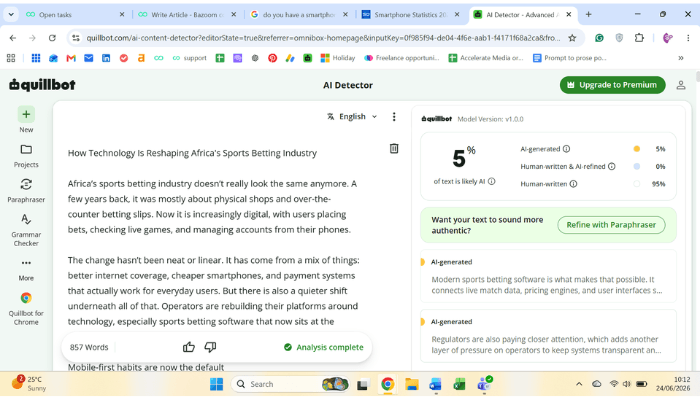The width and height of the screenshot is (700, 400).
Task: Open a new browser tab
Action: (x=588, y=14)
